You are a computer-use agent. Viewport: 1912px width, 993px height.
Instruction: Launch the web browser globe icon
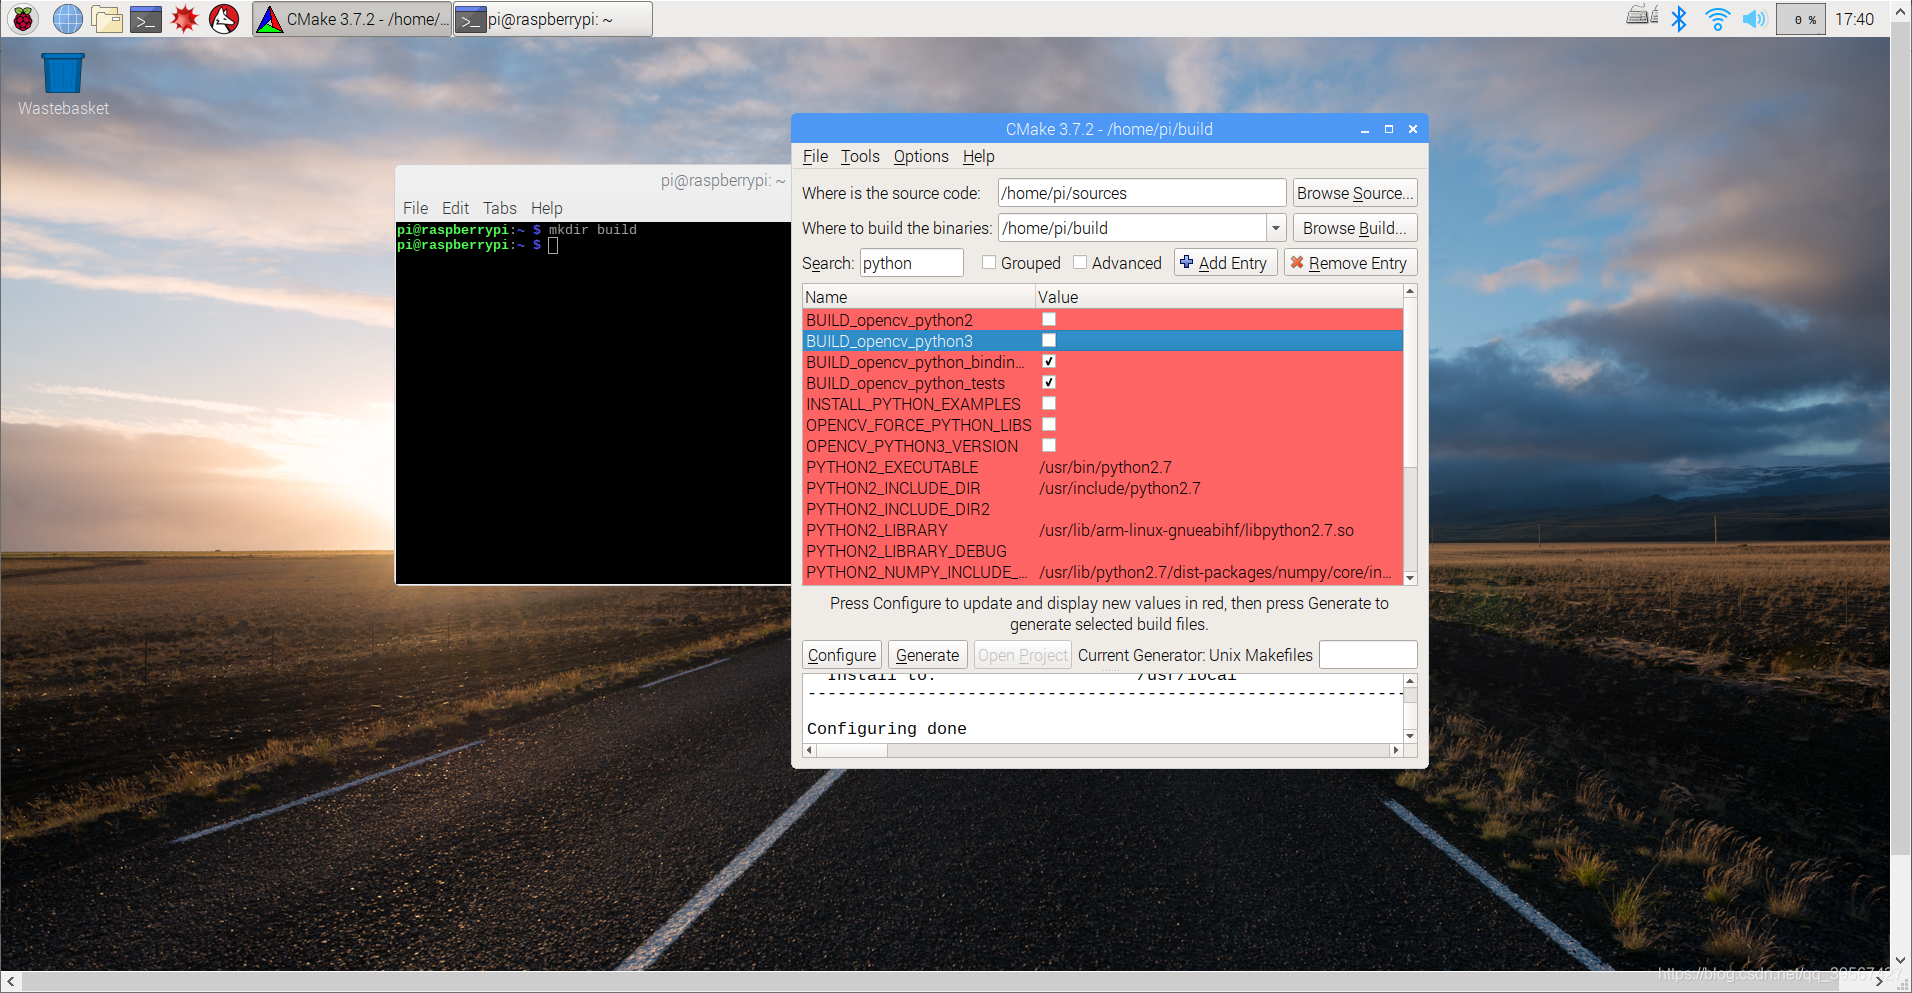click(67, 19)
